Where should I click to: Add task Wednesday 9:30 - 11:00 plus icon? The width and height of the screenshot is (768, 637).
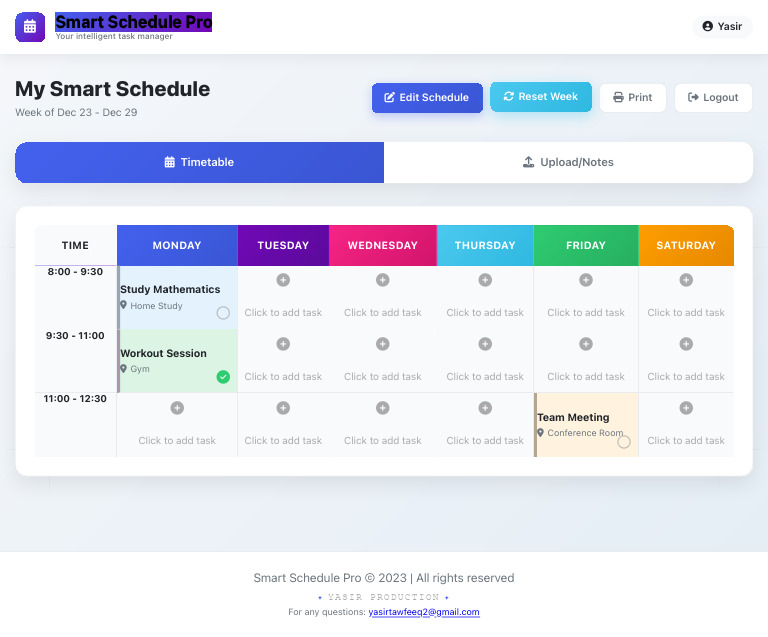point(383,344)
